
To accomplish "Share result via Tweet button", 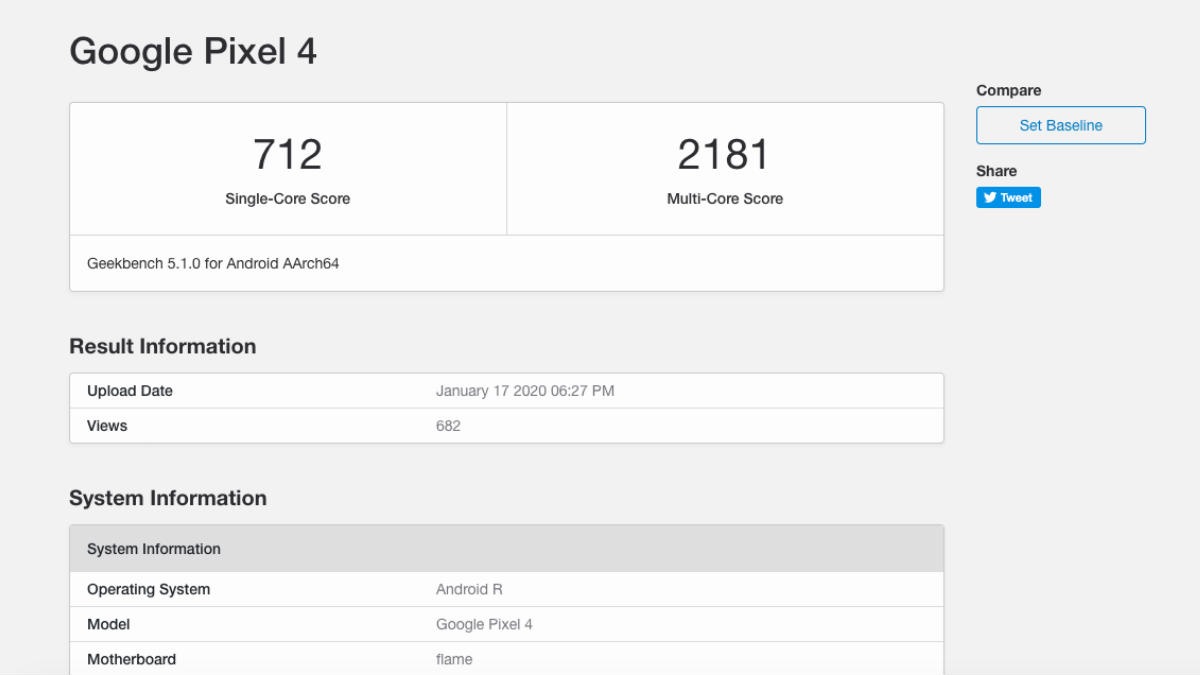I will (x=1008, y=197).
